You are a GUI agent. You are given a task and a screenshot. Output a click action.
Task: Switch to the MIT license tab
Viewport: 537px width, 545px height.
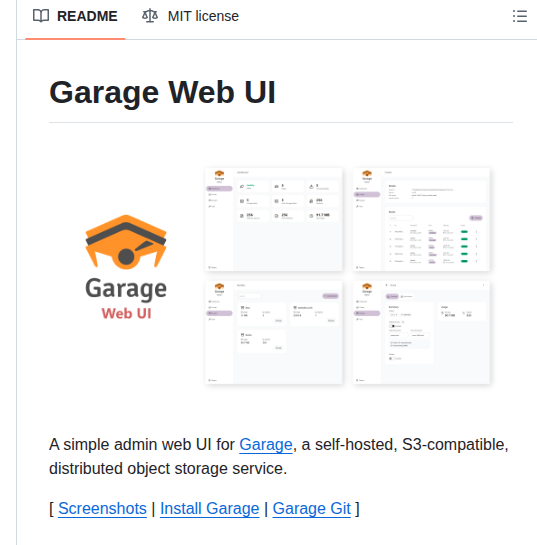(190, 16)
